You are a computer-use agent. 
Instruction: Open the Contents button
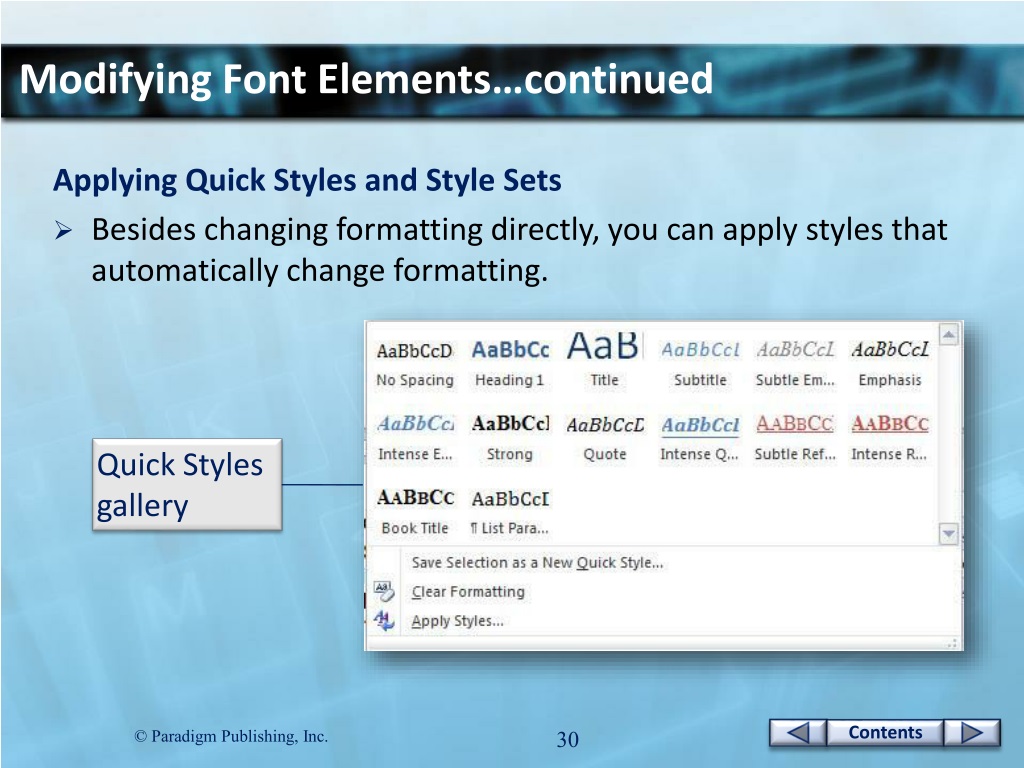click(x=885, y=732)
